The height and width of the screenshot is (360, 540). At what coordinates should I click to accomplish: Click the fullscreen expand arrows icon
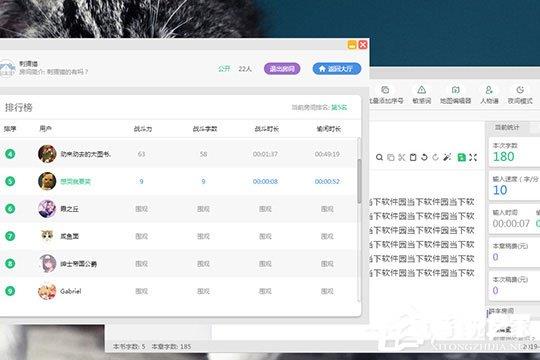473,157
